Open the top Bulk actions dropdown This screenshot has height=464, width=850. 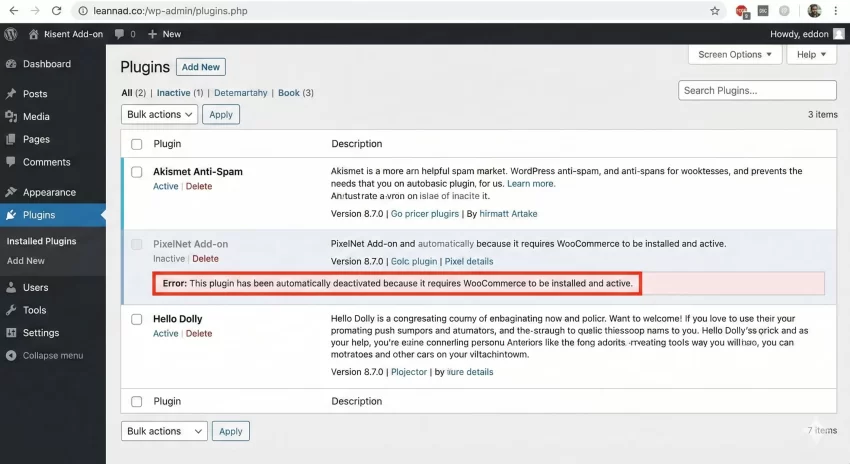click(159, 114)
